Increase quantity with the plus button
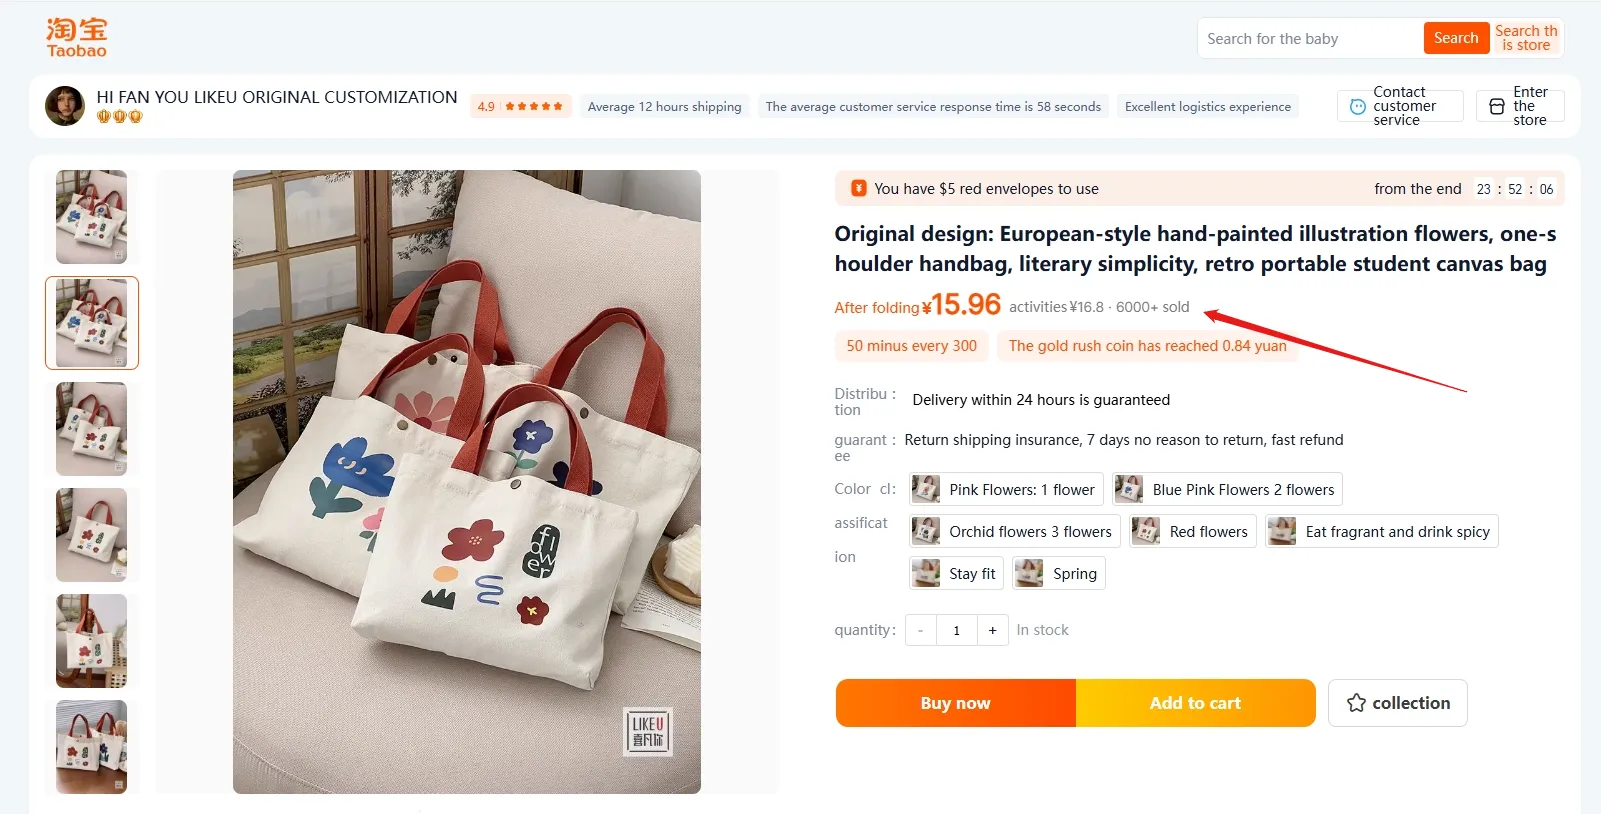This screenshot has height=814, width=1601. pyautogui.click(x=992, y=630)
